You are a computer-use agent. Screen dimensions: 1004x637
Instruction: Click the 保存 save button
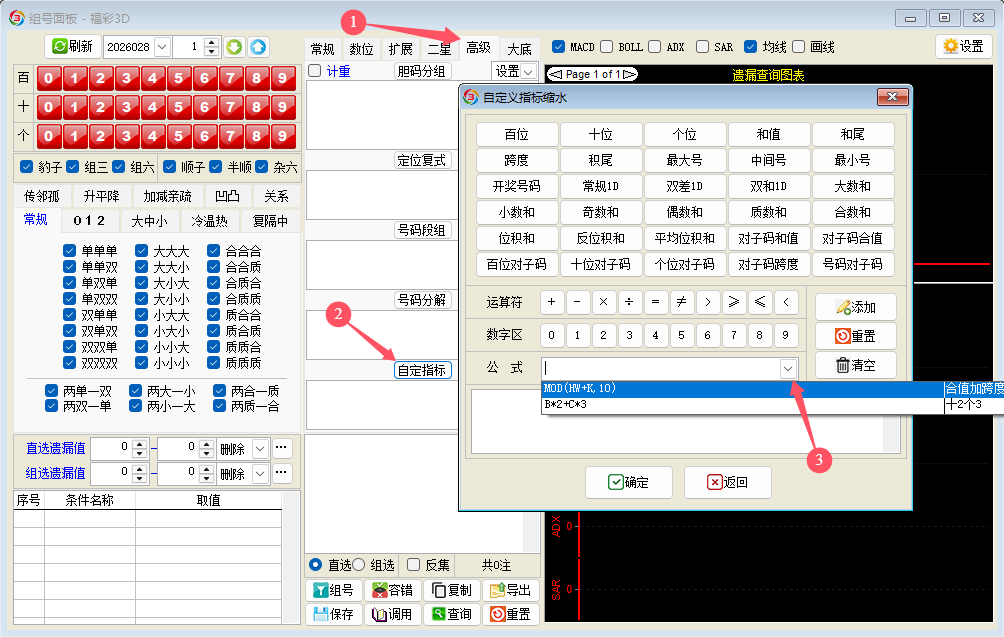333,614
